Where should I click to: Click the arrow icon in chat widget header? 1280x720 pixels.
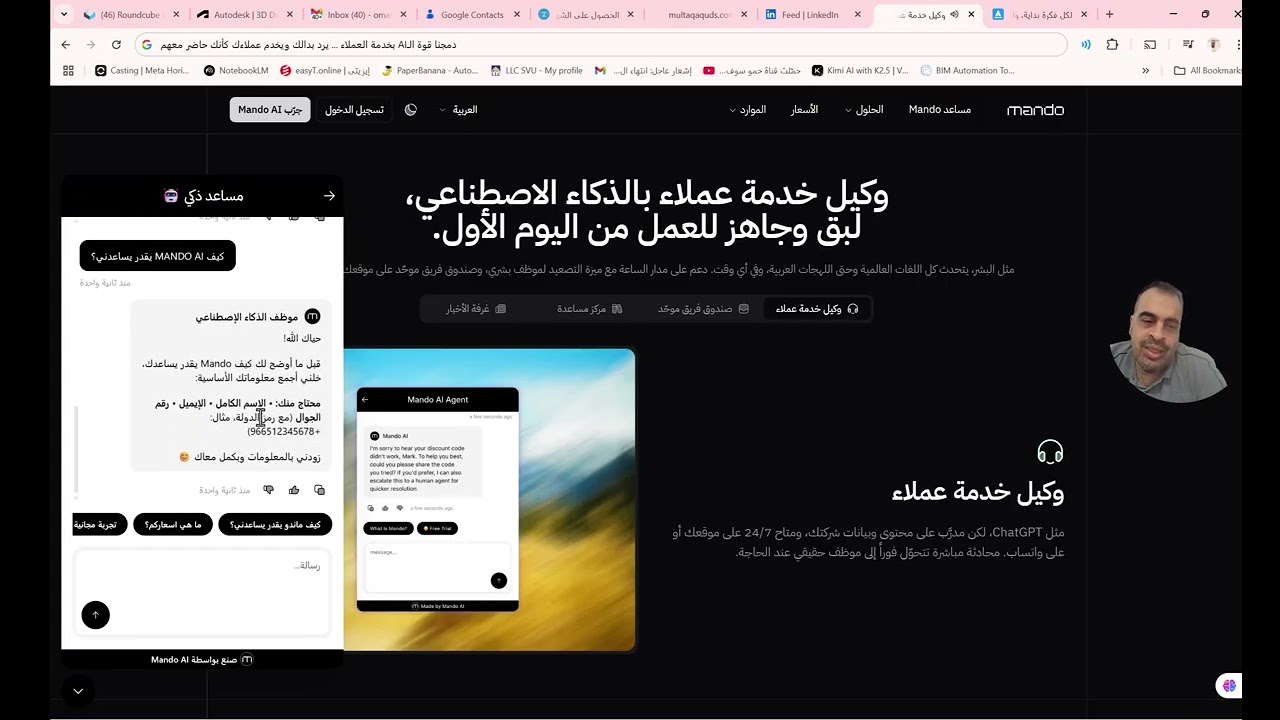tap(329, 196)
